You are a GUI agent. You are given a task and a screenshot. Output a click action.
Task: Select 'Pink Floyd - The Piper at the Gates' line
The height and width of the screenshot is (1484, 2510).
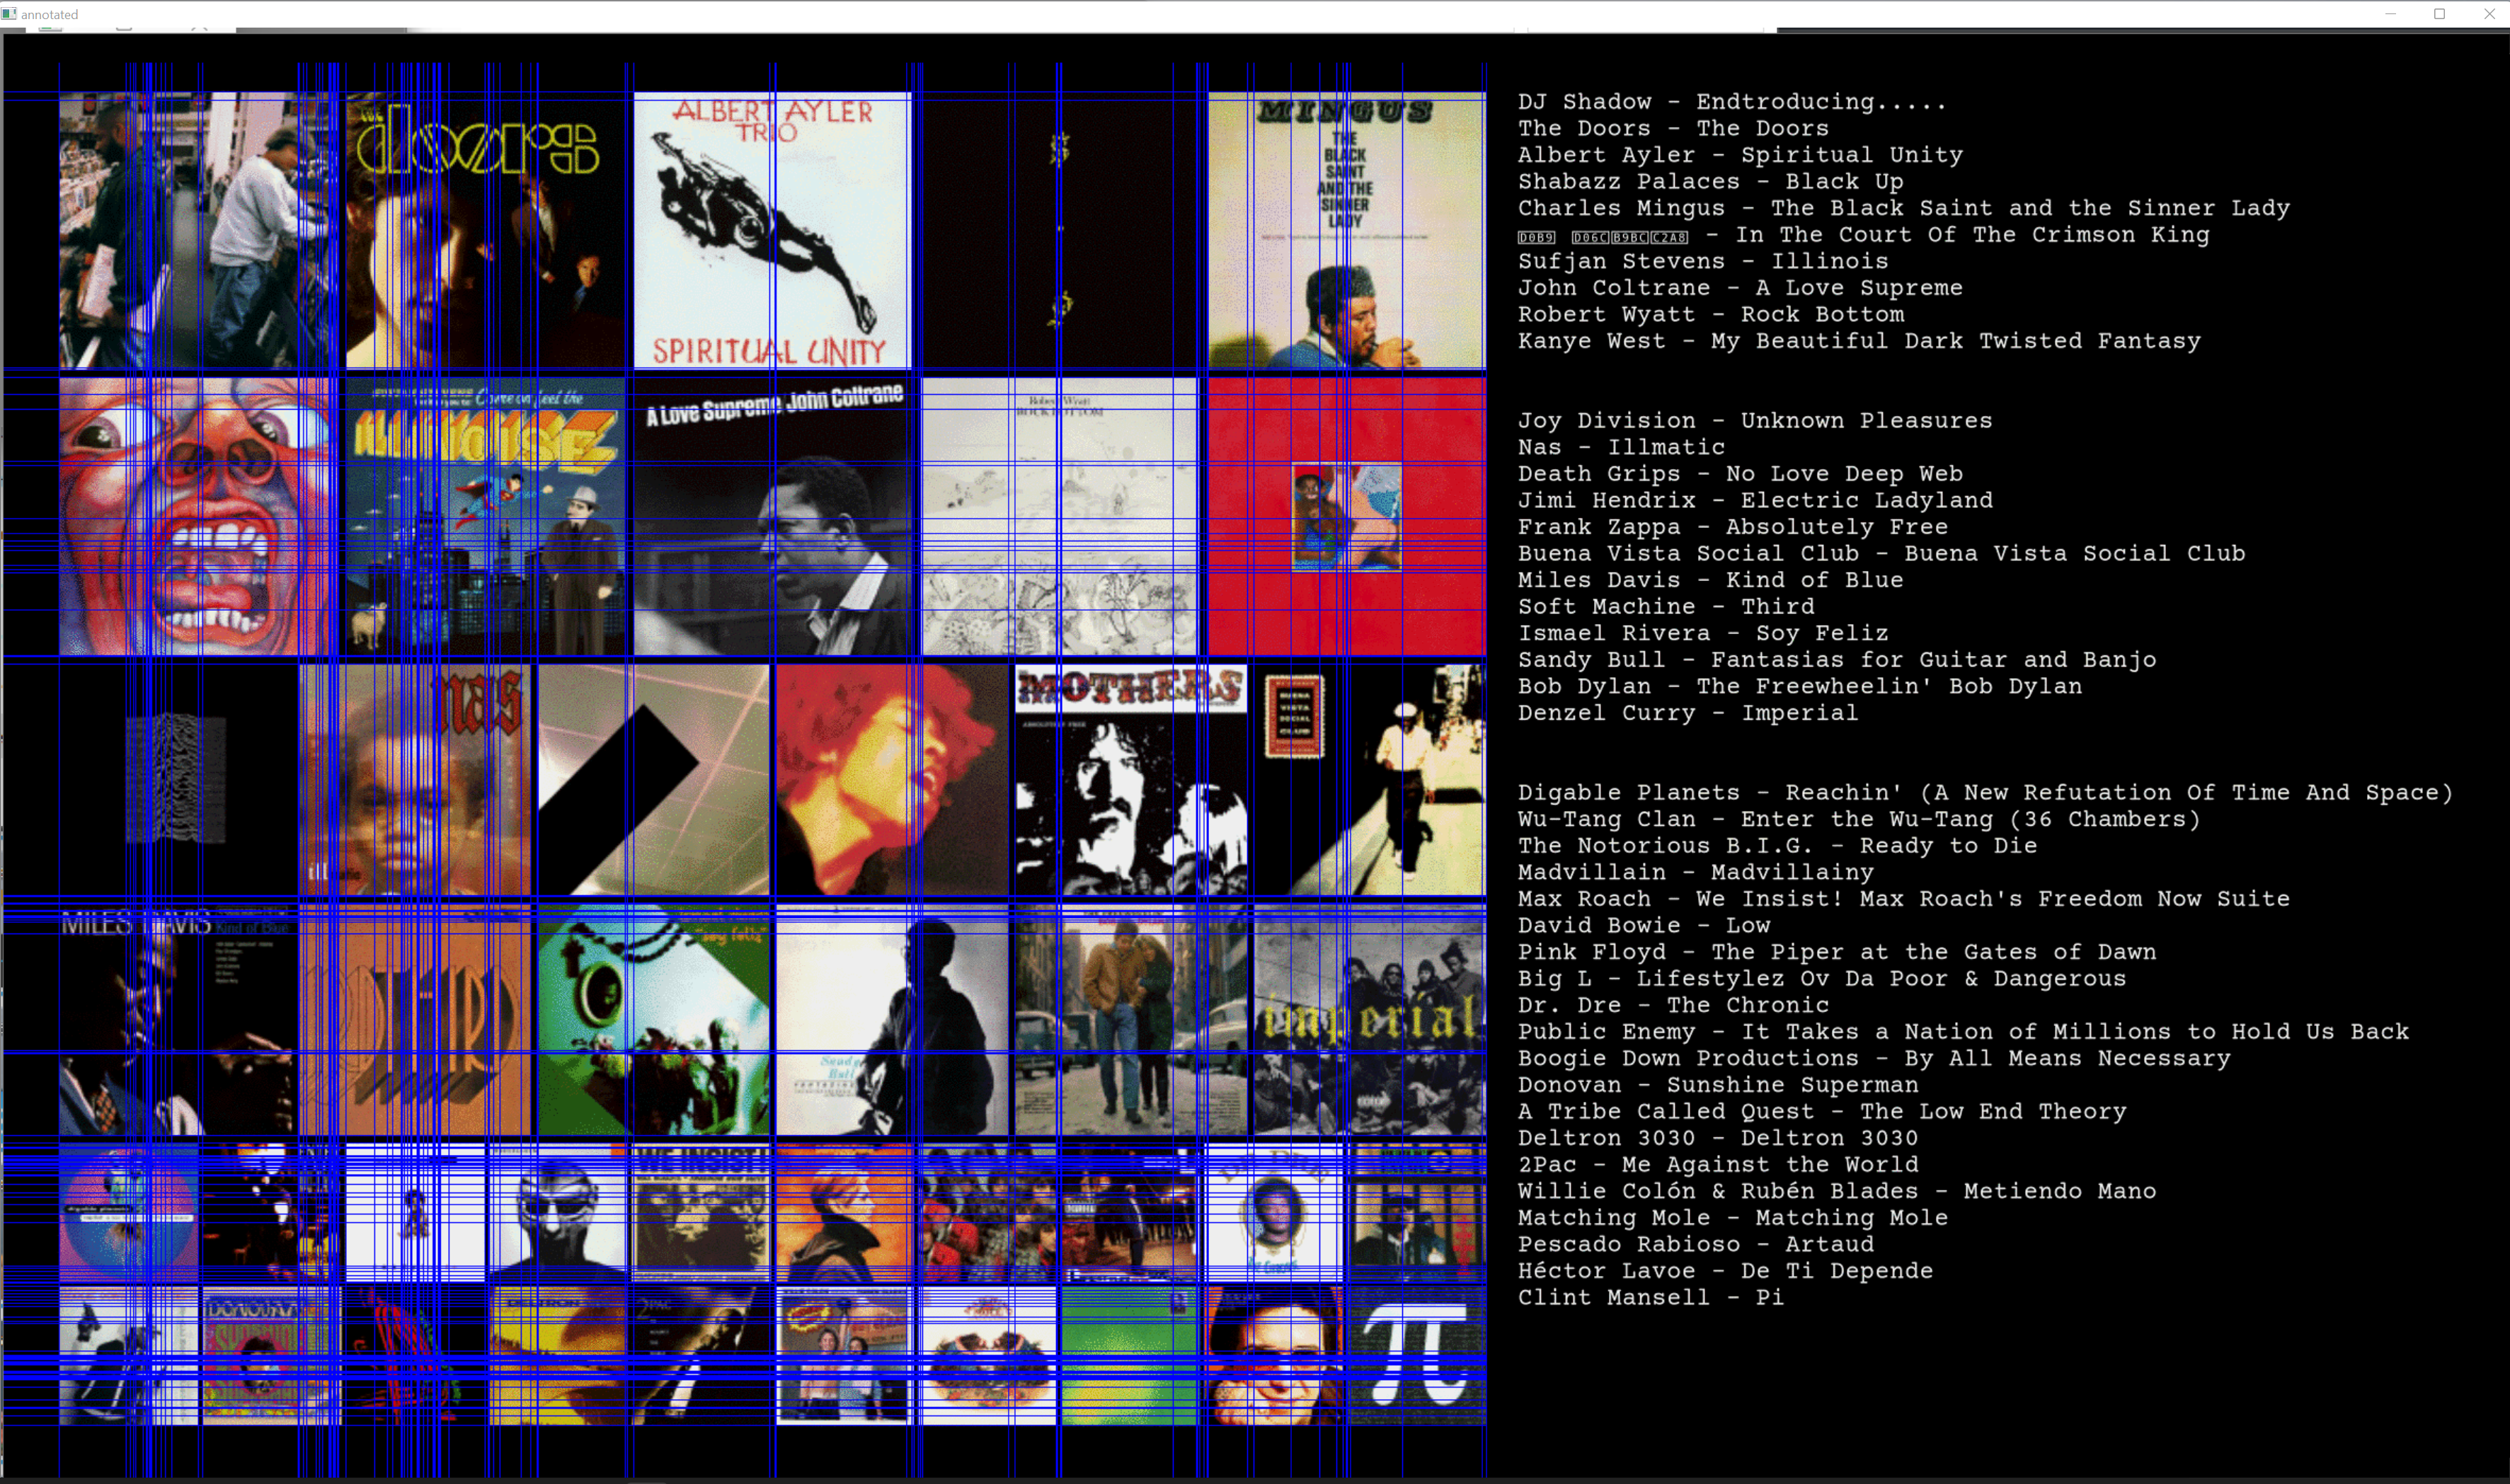[1837, 952]
